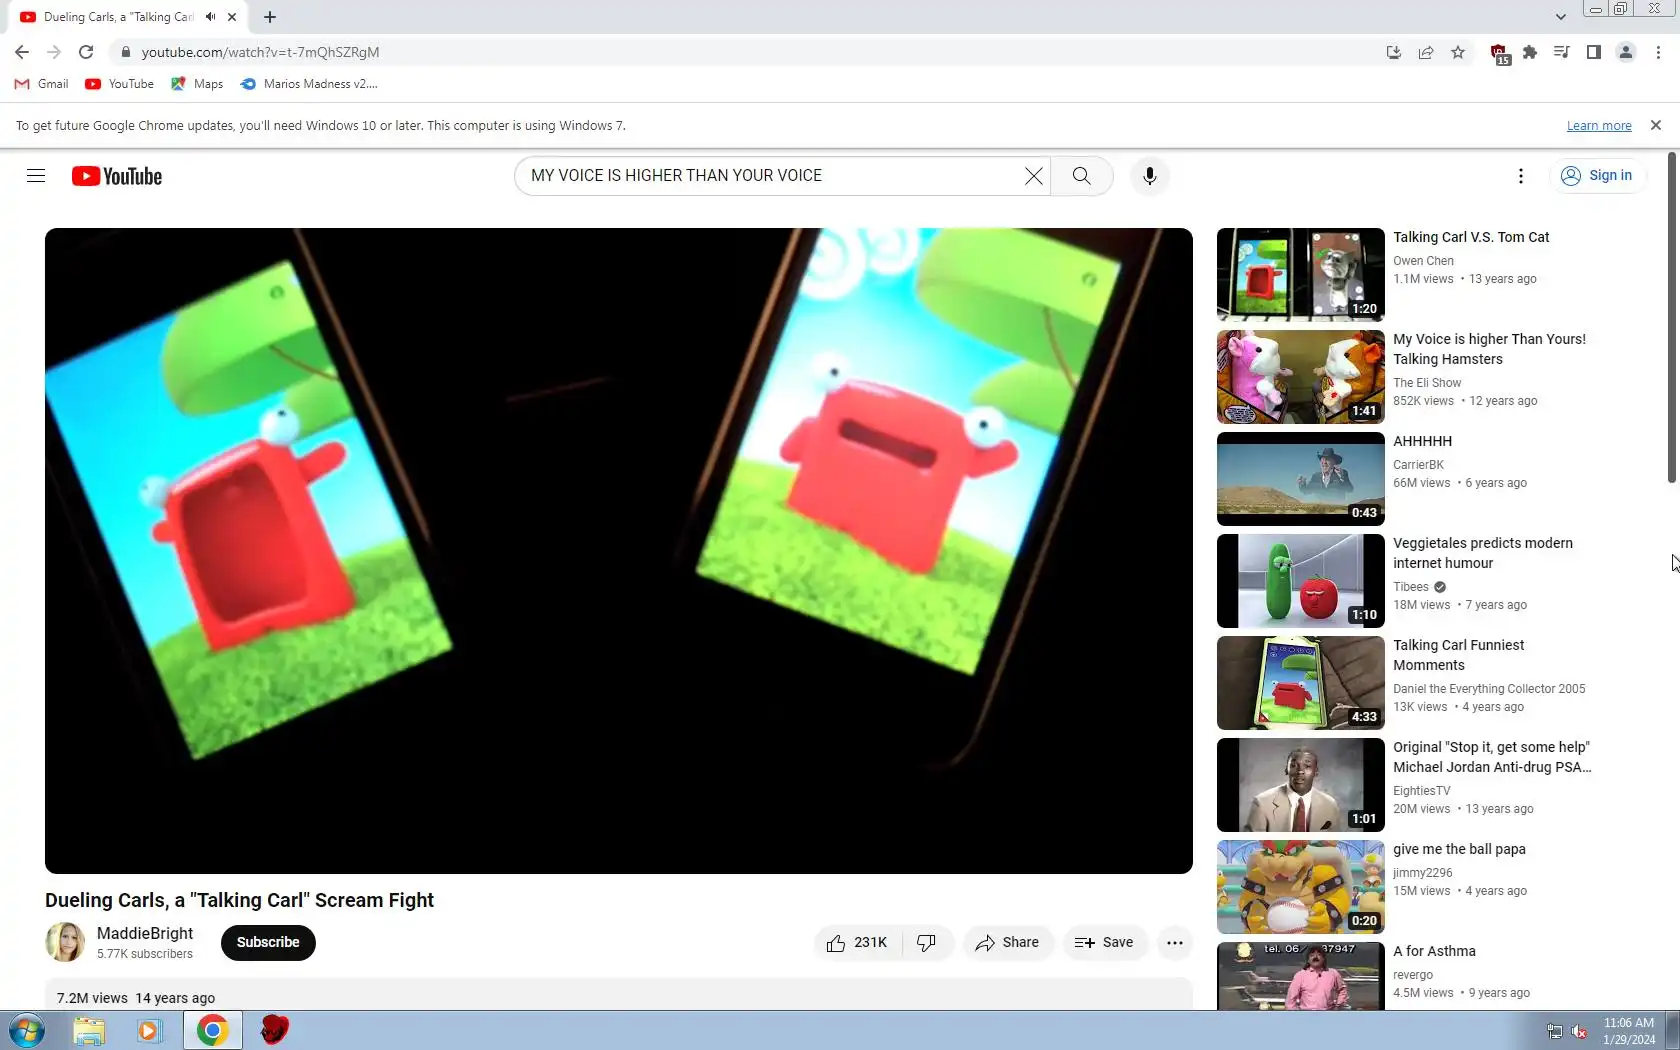
Task: Open the taskbar clock and date
Action: [1629, 1031]
